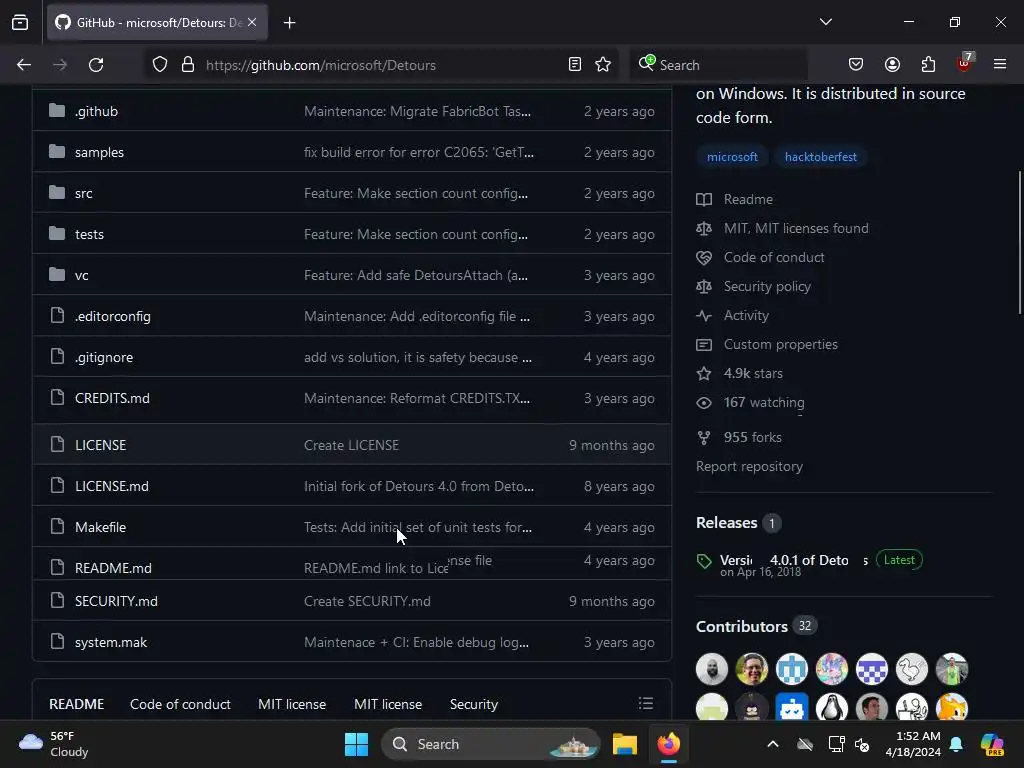Open README.md file
This screenshot has width=1024, height=768.
(x=113, y=568)
